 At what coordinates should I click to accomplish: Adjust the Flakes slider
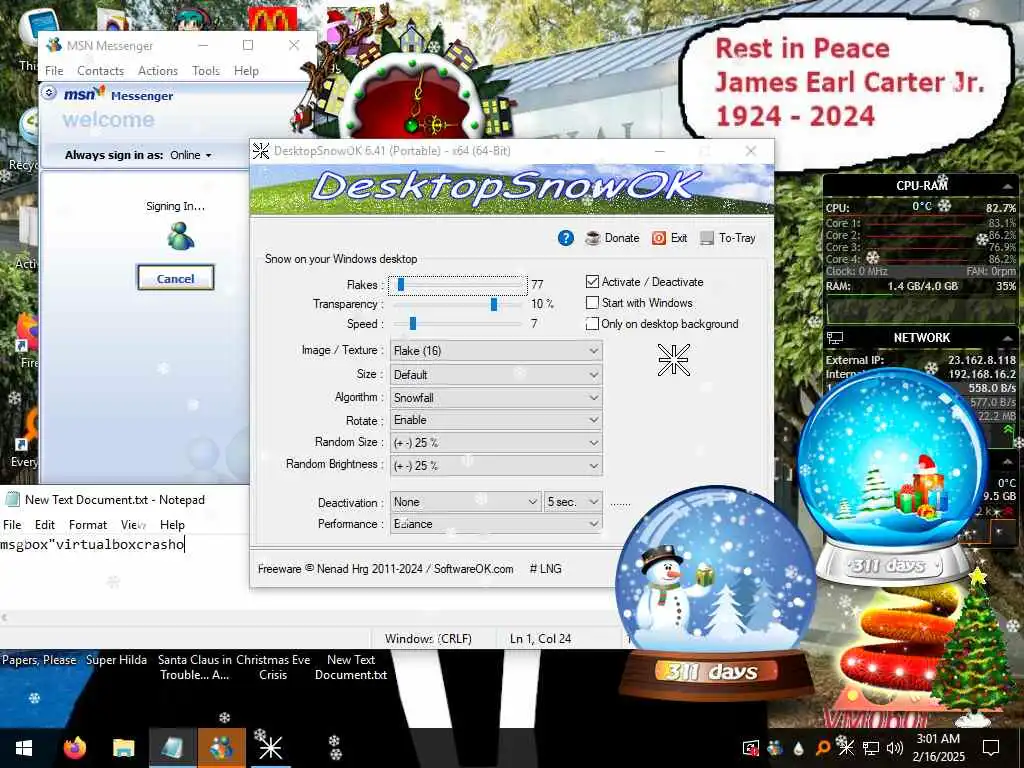click(x=458, y=285)
